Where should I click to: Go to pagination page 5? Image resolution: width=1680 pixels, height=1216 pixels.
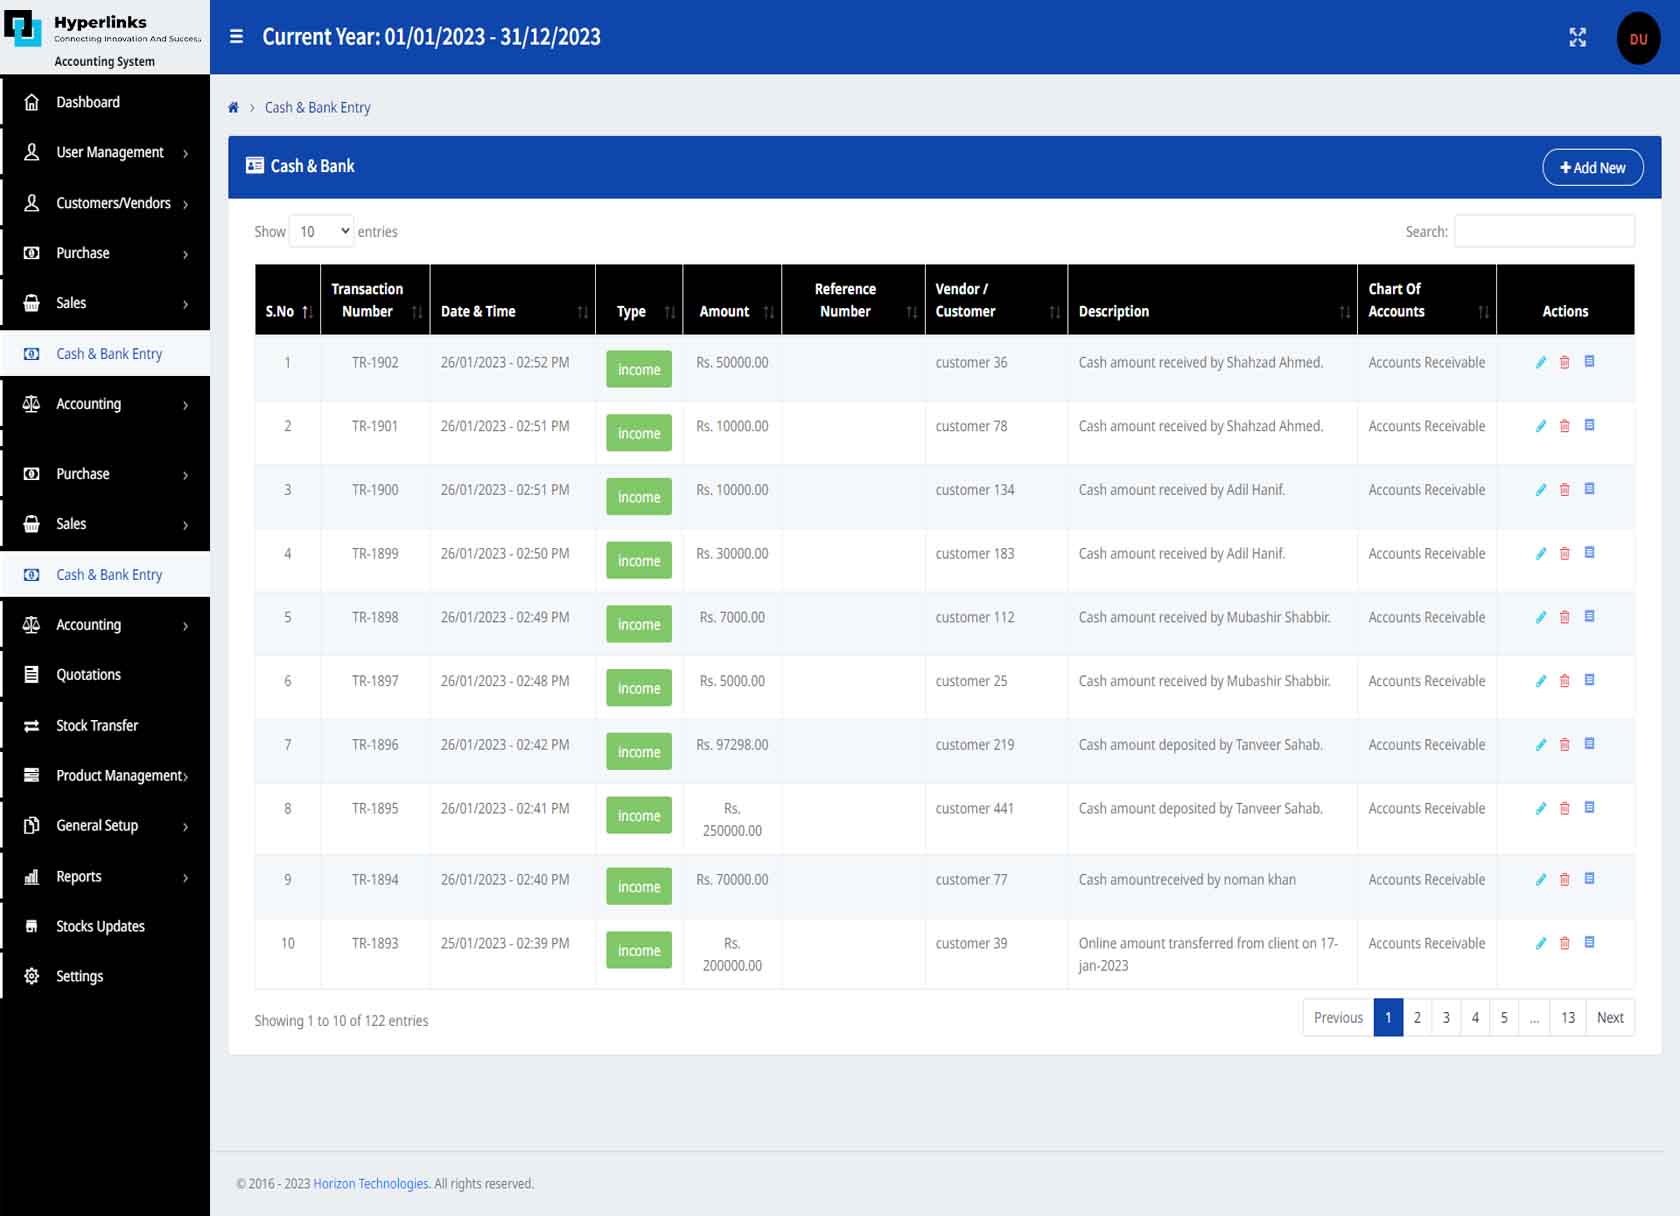1504,1017
